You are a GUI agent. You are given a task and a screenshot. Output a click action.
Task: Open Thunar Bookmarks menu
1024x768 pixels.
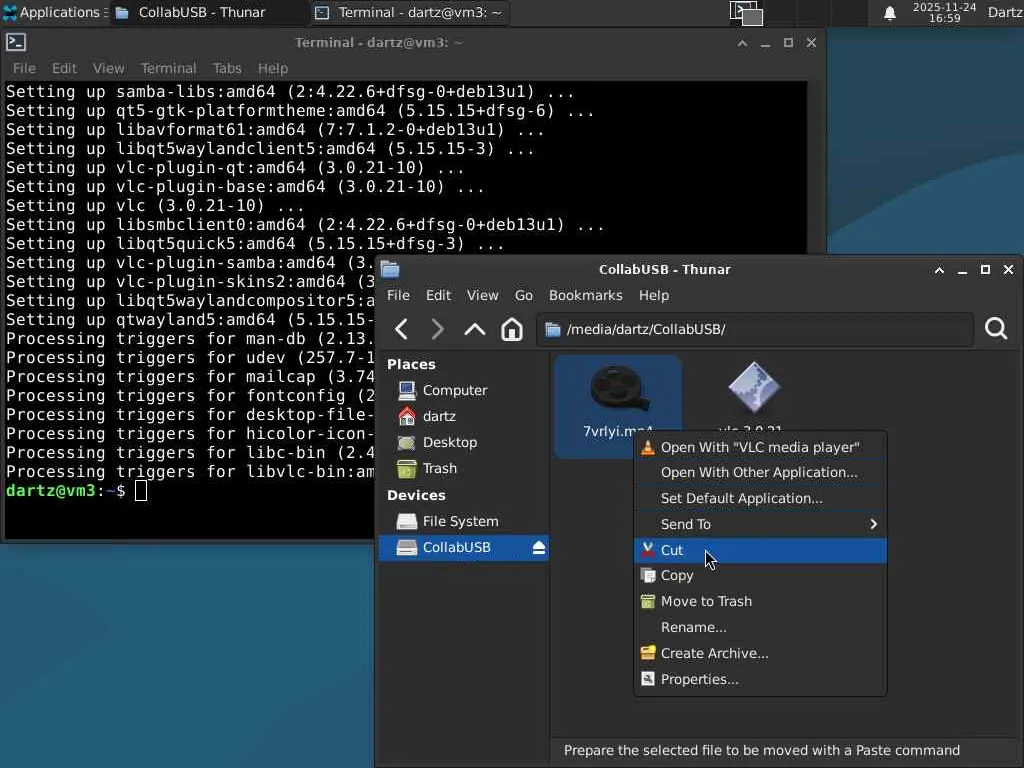point(586,296)
